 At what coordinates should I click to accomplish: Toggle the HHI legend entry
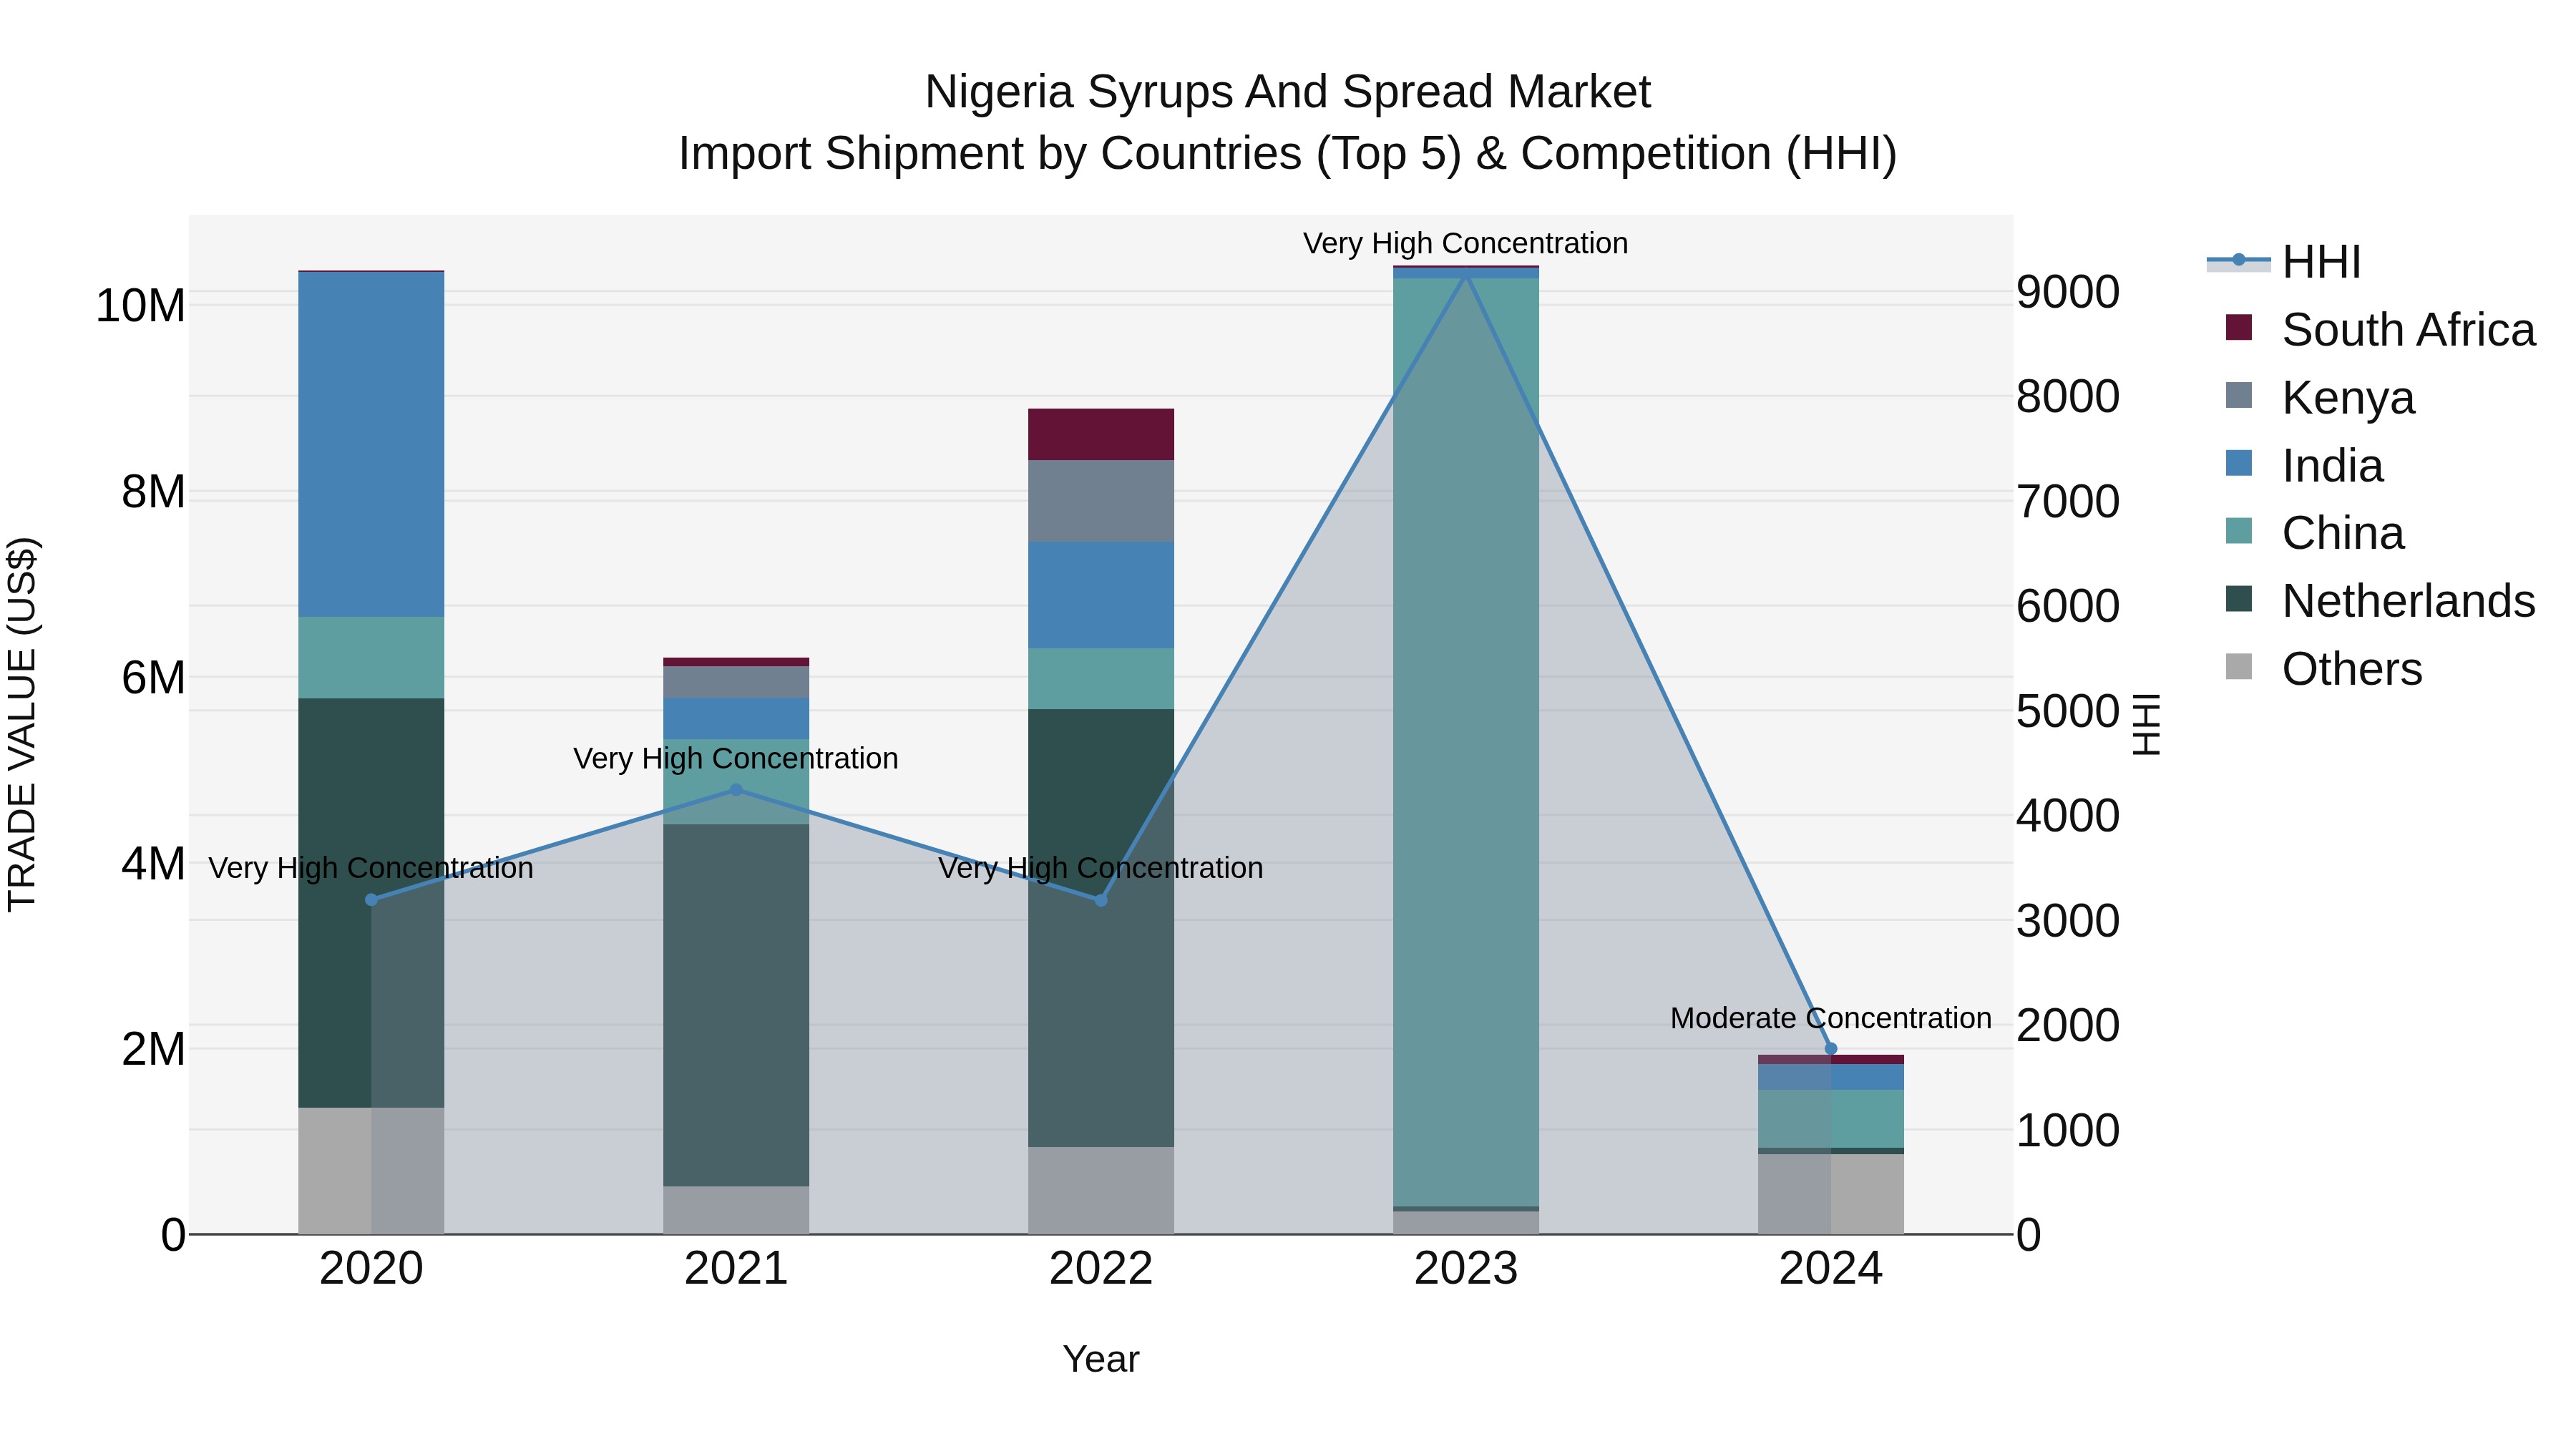coord(2284,262)
